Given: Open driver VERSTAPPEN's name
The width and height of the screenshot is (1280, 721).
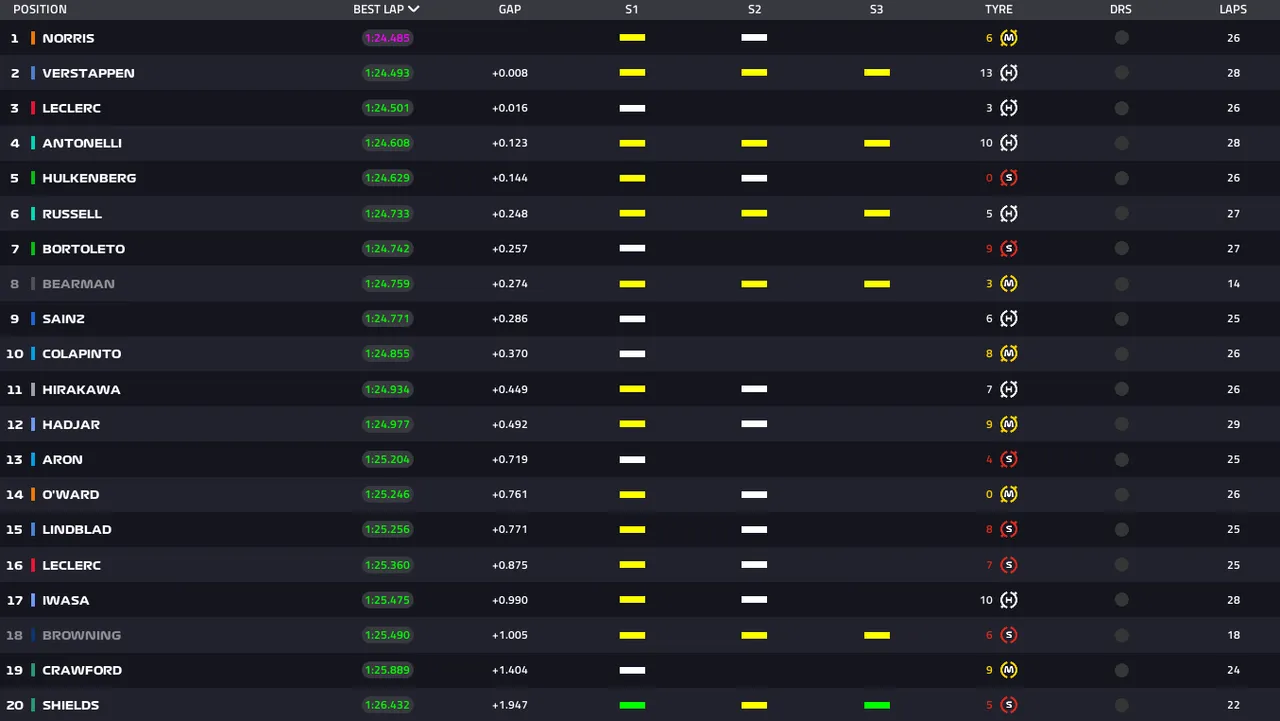Looking at the screenshot, I should pyautogui.click(x=88, y=73).
